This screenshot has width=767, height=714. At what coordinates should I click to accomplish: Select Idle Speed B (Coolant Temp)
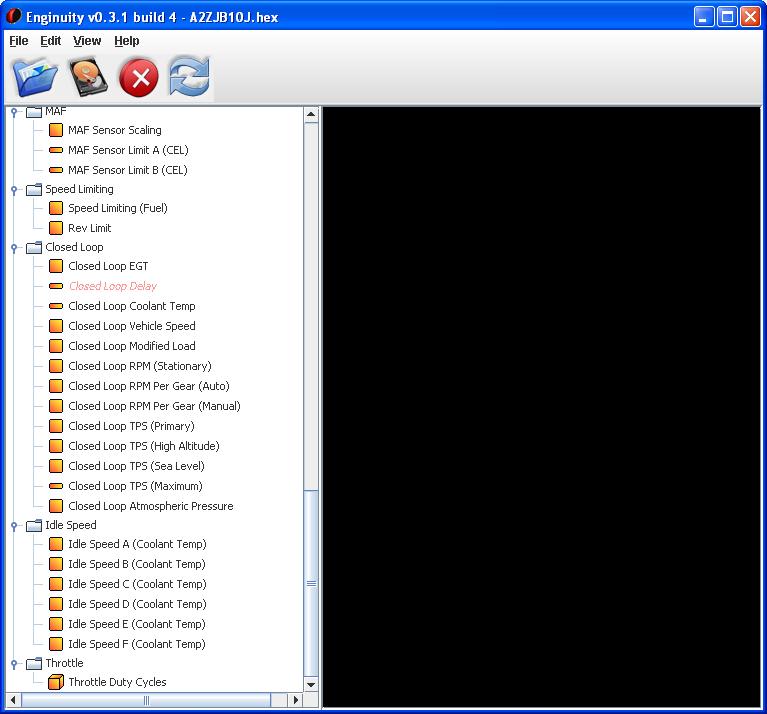coord(137,564)
